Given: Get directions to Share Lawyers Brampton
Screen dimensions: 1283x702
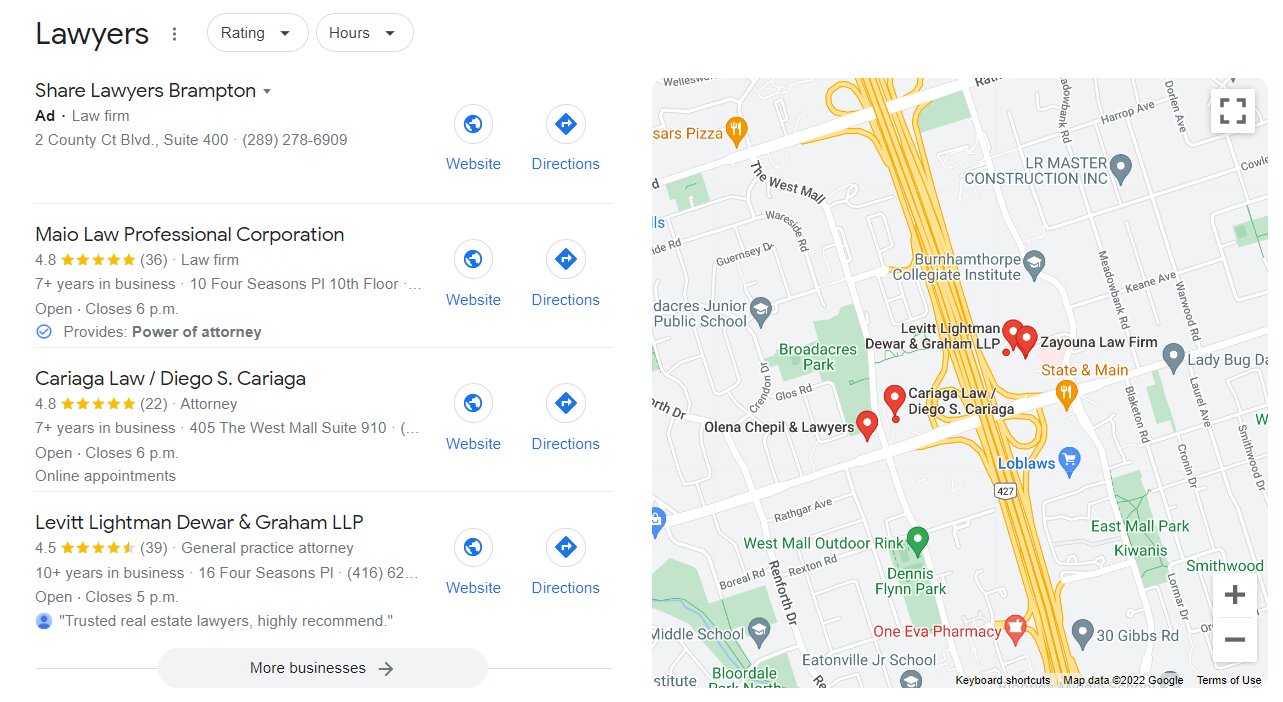Looking at the screenshot, I should pyautogui.click(x=565, y=125).
